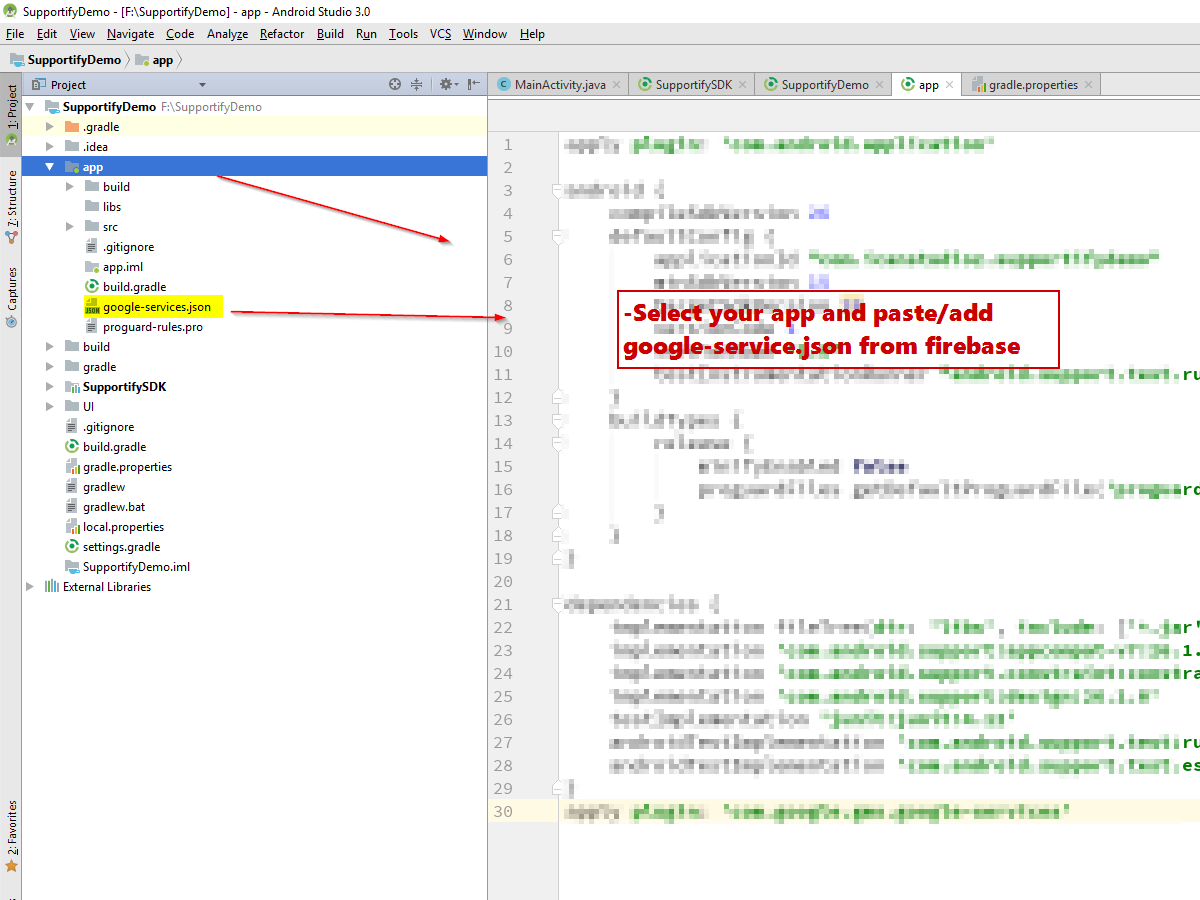Open the View menu
The image size is (1200, 900).
click(x=82, y=34)
